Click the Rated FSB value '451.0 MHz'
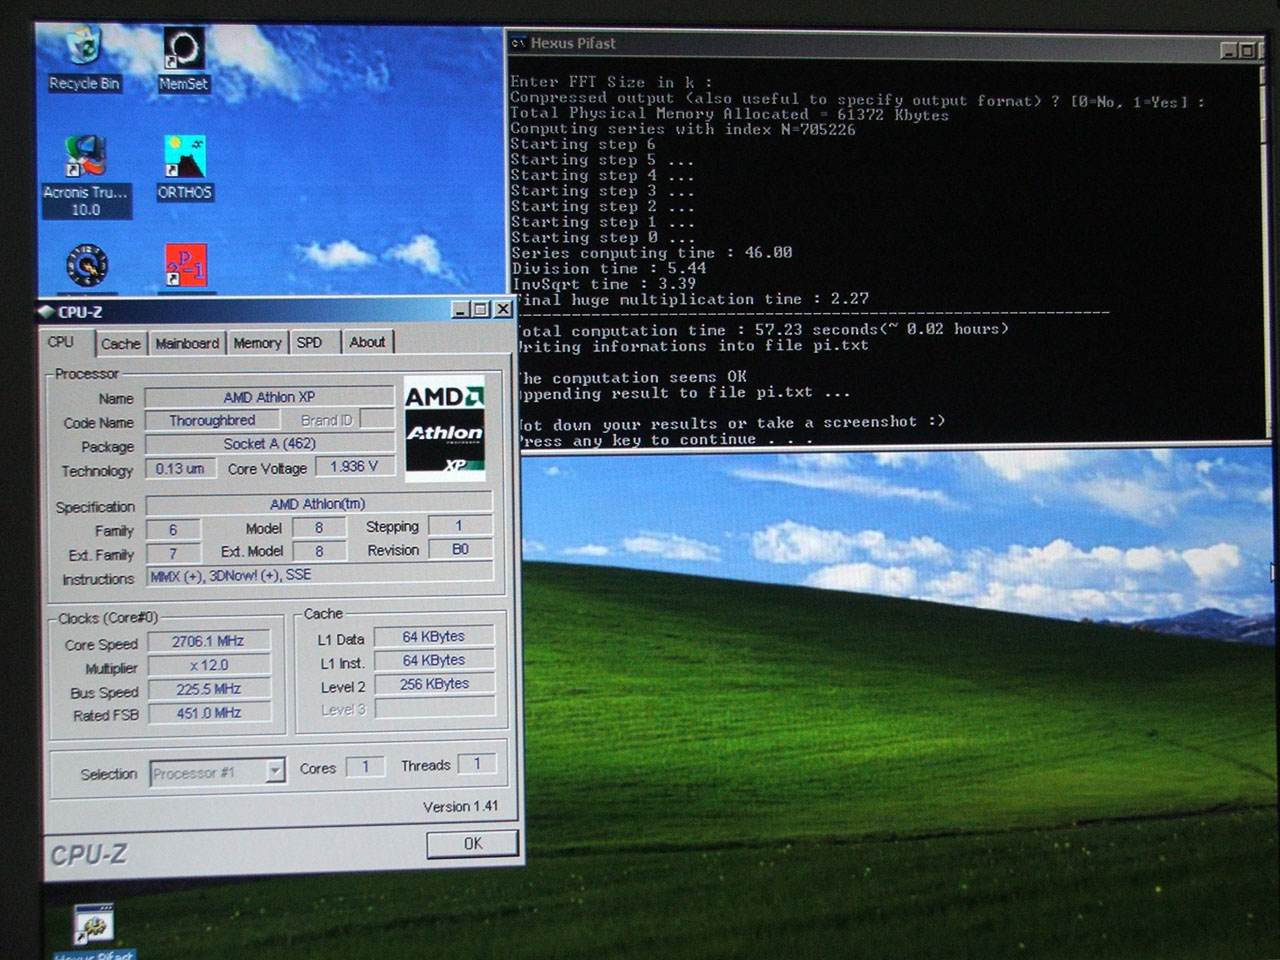1280x960 pixels. point(209,713)
